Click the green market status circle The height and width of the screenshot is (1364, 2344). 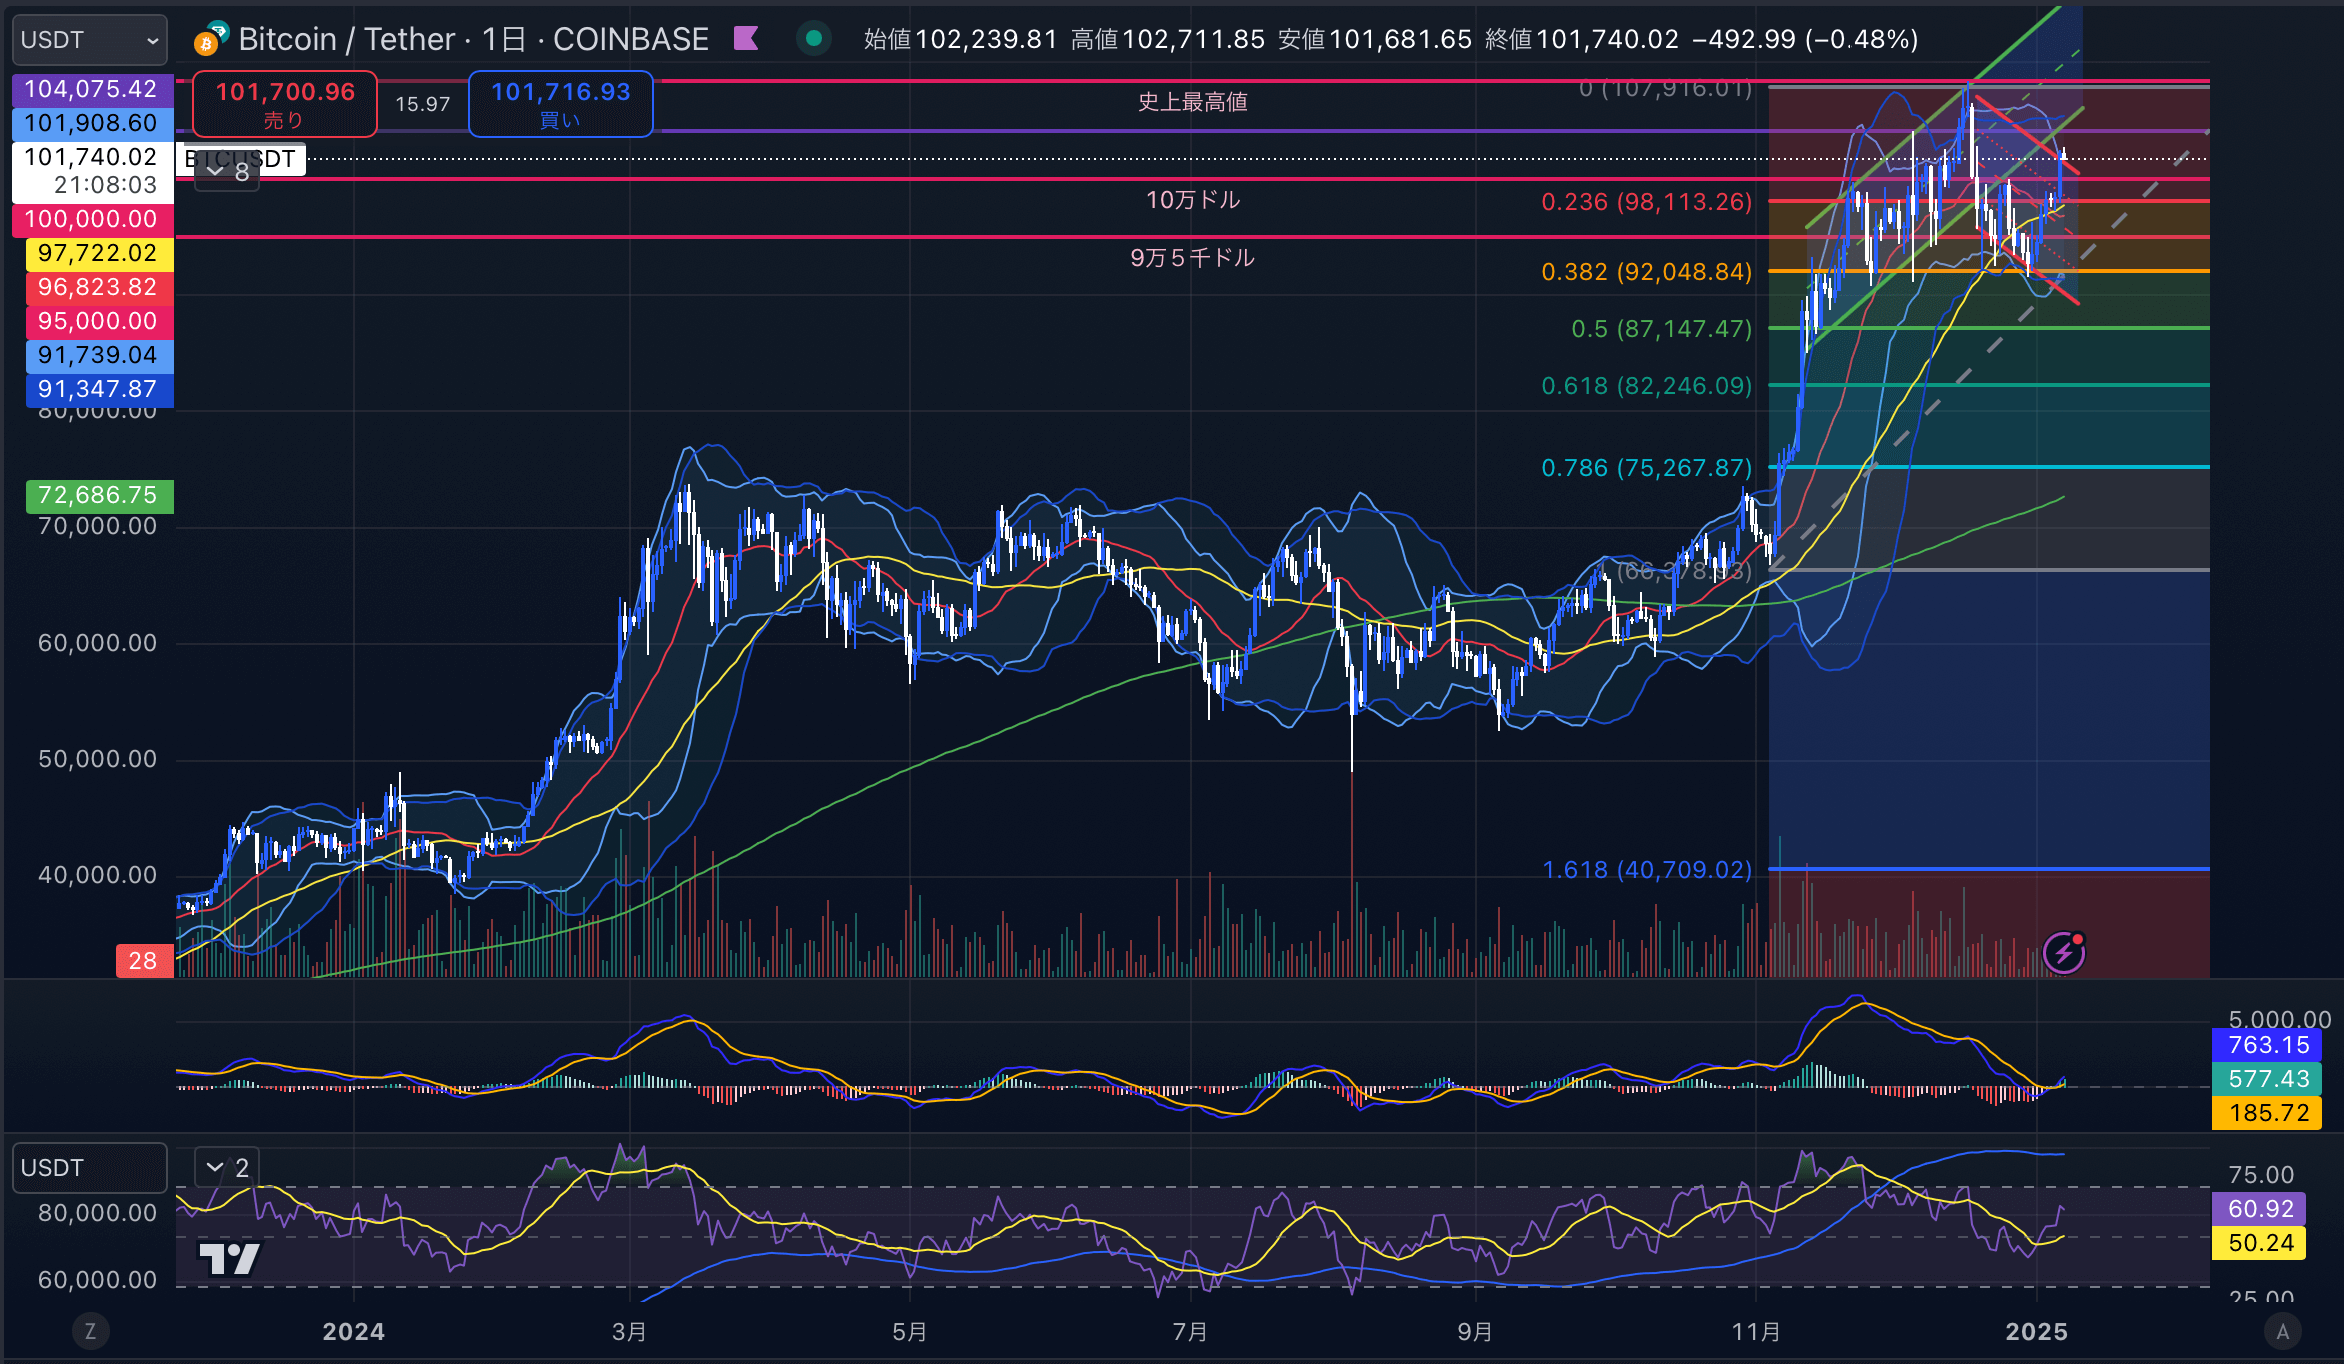point(814,39)
